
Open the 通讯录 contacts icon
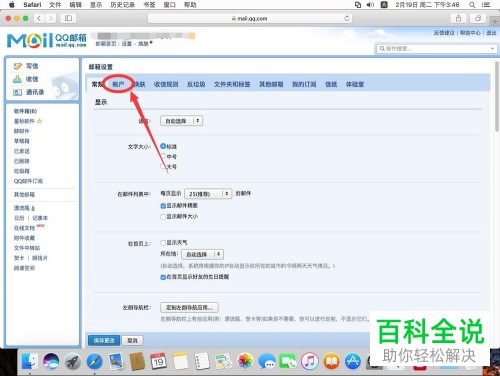click(x=17, y=92)
